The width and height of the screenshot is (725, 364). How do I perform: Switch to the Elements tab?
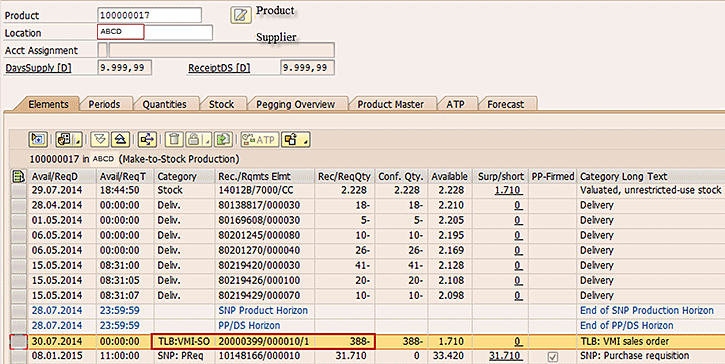[x=48, y=104]
